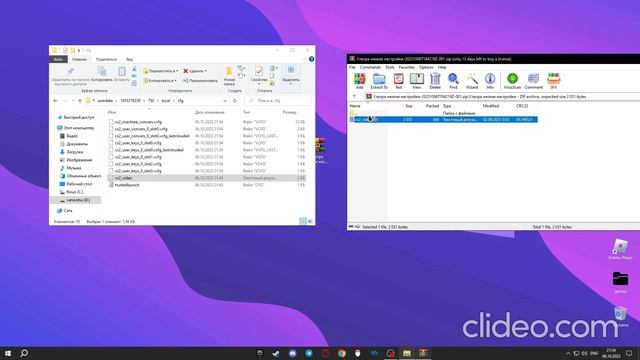This screenshot has height=360, width=640.
Task: Click Rename in the Explorer ribbon
Action: [200, 81]
